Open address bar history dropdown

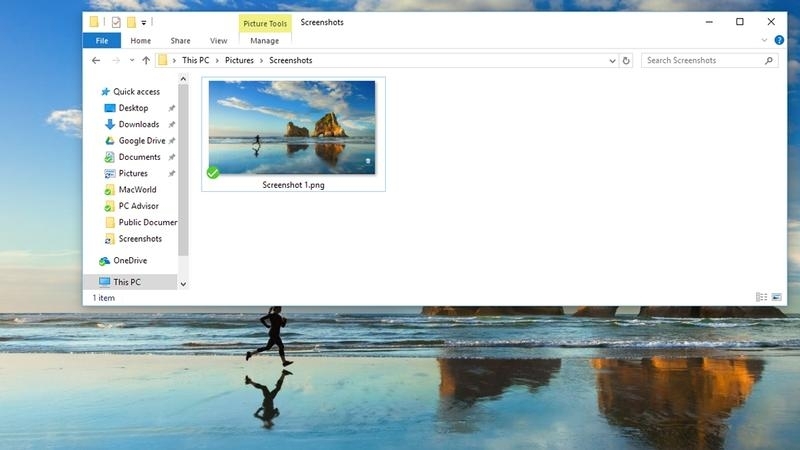coord(612,61)
